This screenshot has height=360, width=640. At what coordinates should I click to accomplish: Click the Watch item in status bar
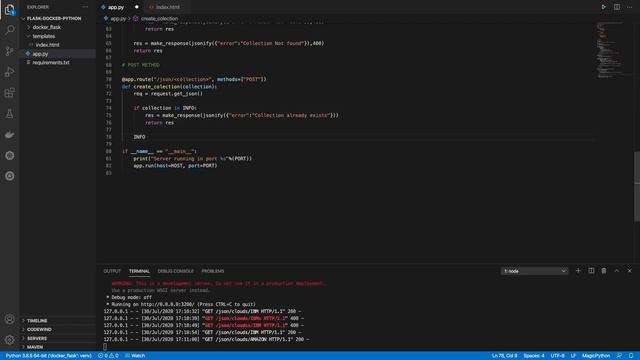(135, 356)
